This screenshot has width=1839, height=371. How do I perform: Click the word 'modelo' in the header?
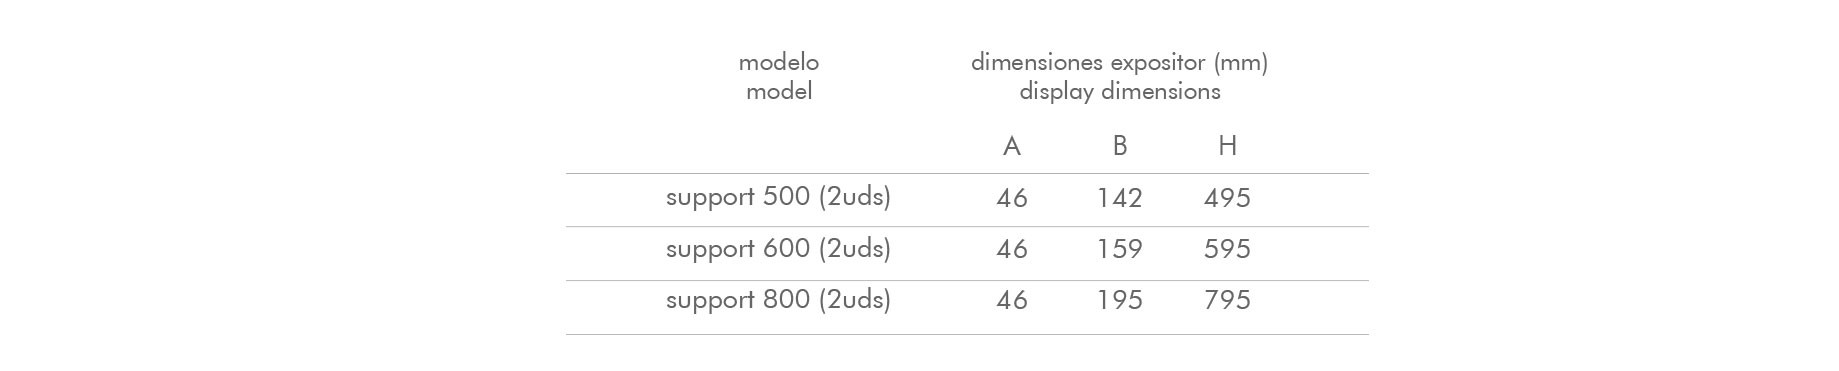point(779,62)
